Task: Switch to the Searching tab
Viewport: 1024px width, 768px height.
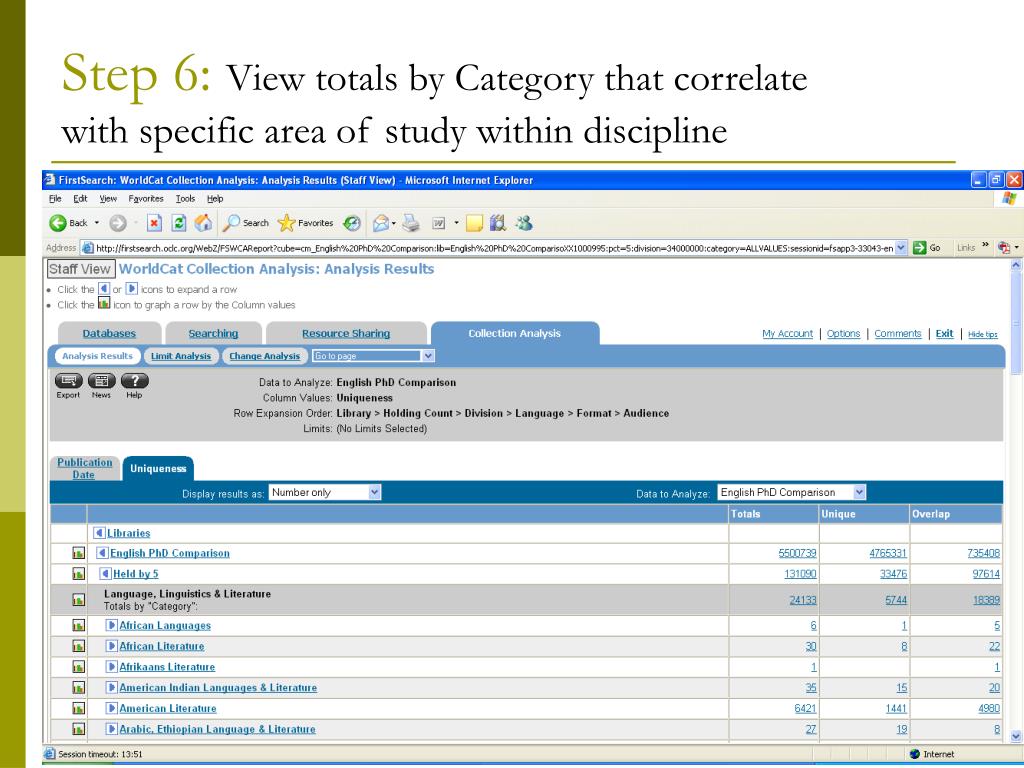Action: [x=214, y=334]
